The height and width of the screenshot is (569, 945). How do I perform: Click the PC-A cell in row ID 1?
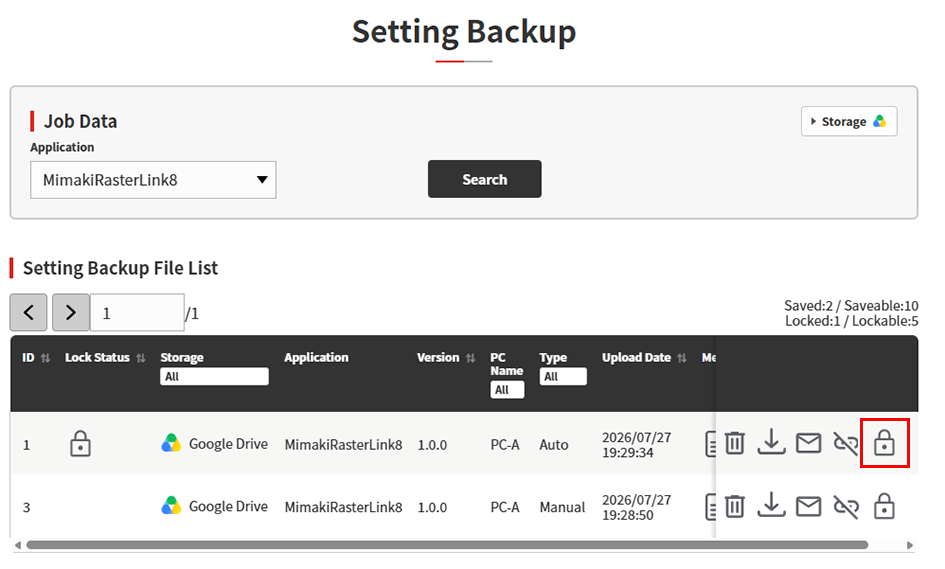pyautogui.click(x=504, y=445)
